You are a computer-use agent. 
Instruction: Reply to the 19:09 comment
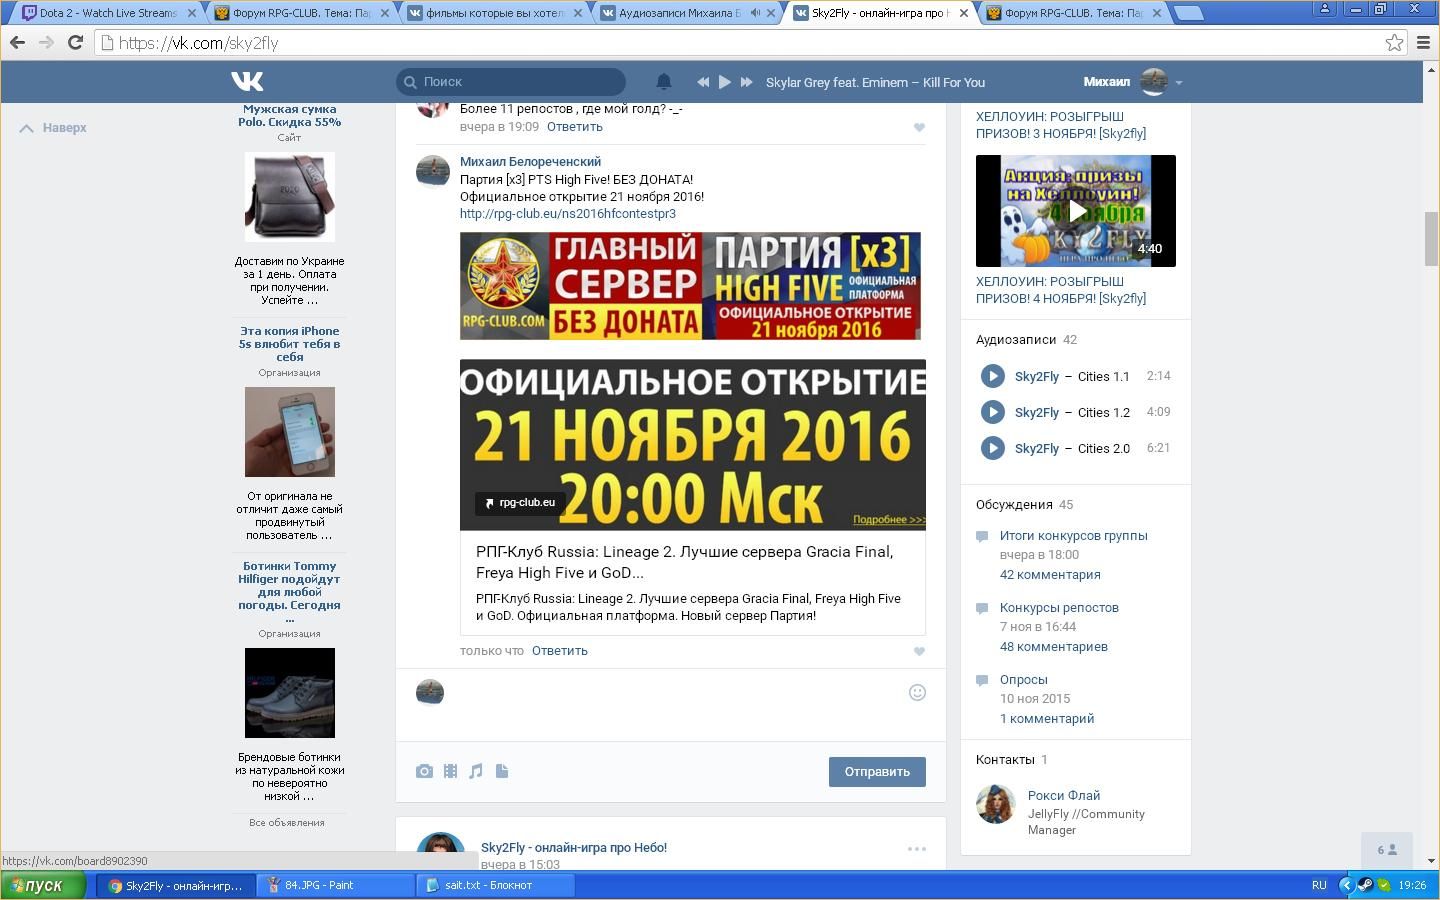(575, 127)
